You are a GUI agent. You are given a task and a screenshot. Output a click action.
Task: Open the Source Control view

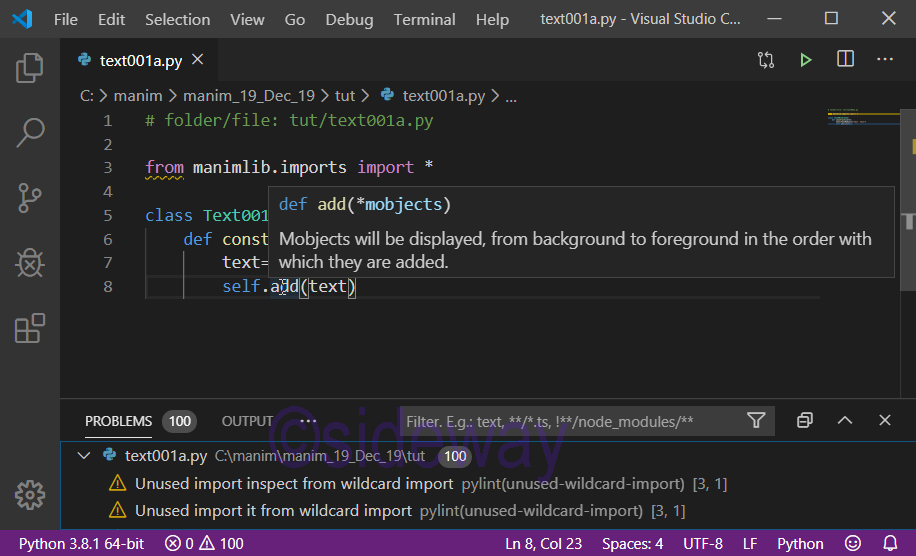(30, 197)
